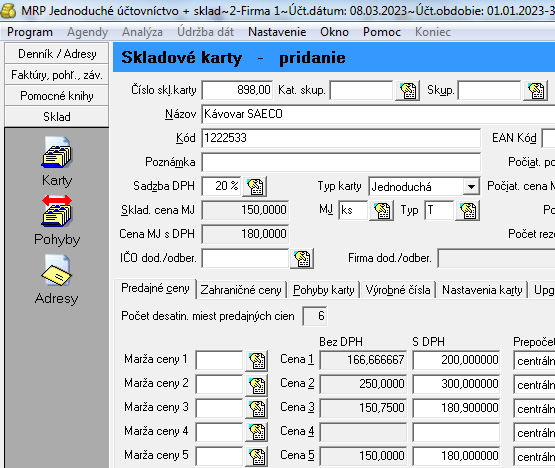
Task: Click the Cena MJ s DPH field
Action: pyautogui.click(x=245, y=234)
